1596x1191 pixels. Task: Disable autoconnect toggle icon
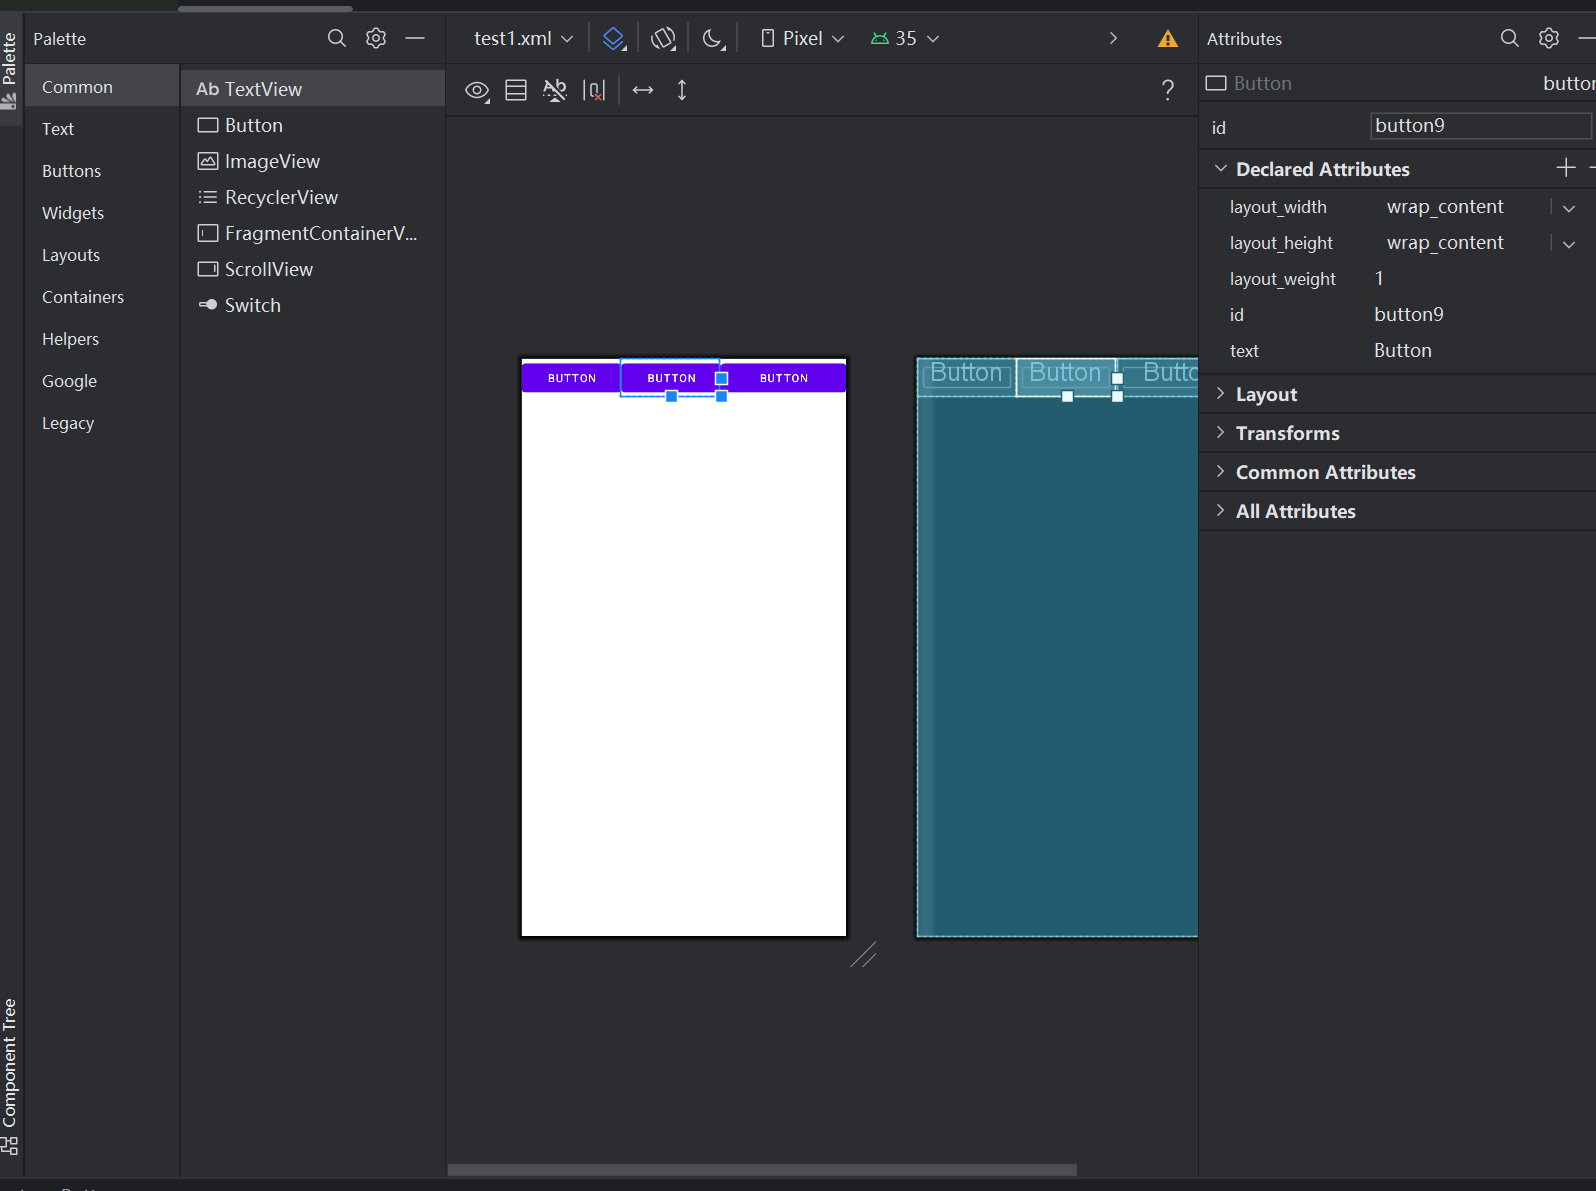click(554, 90)
